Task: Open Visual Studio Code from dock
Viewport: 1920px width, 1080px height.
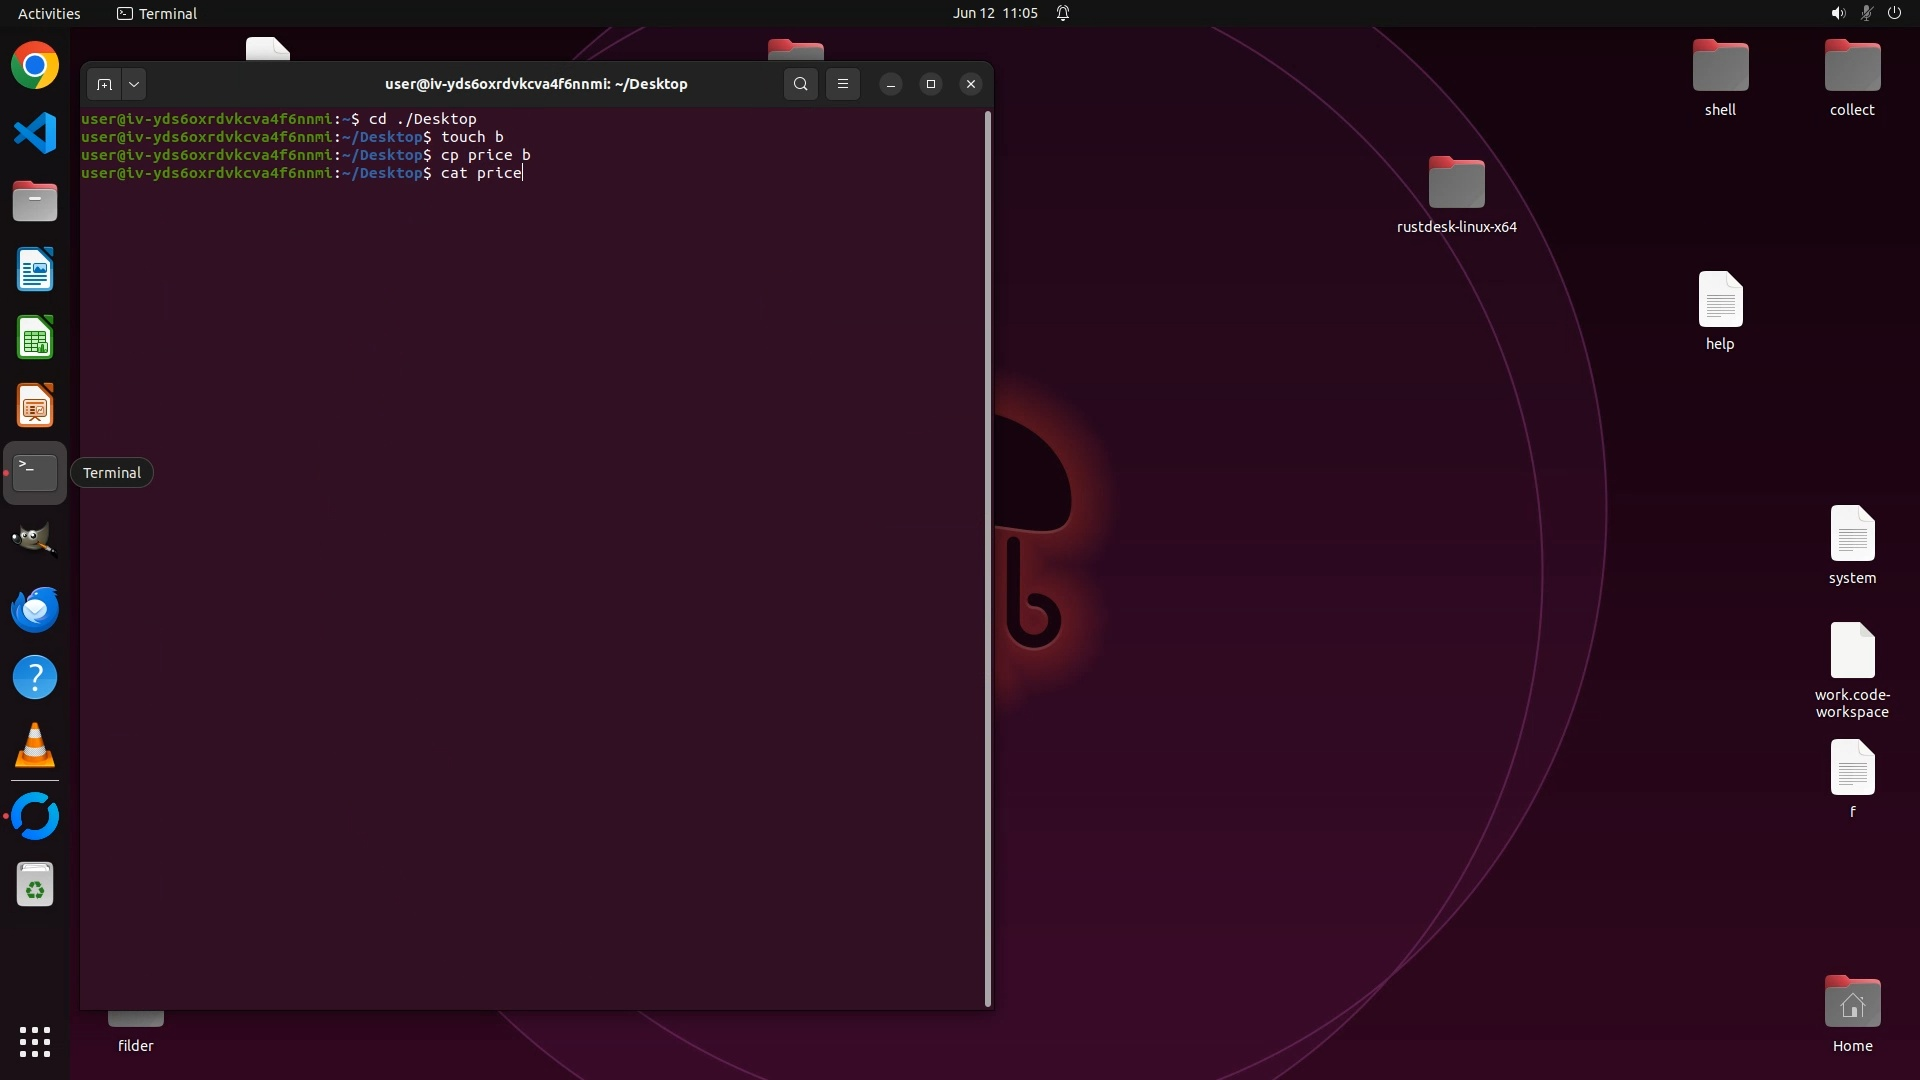Action: 35,134
